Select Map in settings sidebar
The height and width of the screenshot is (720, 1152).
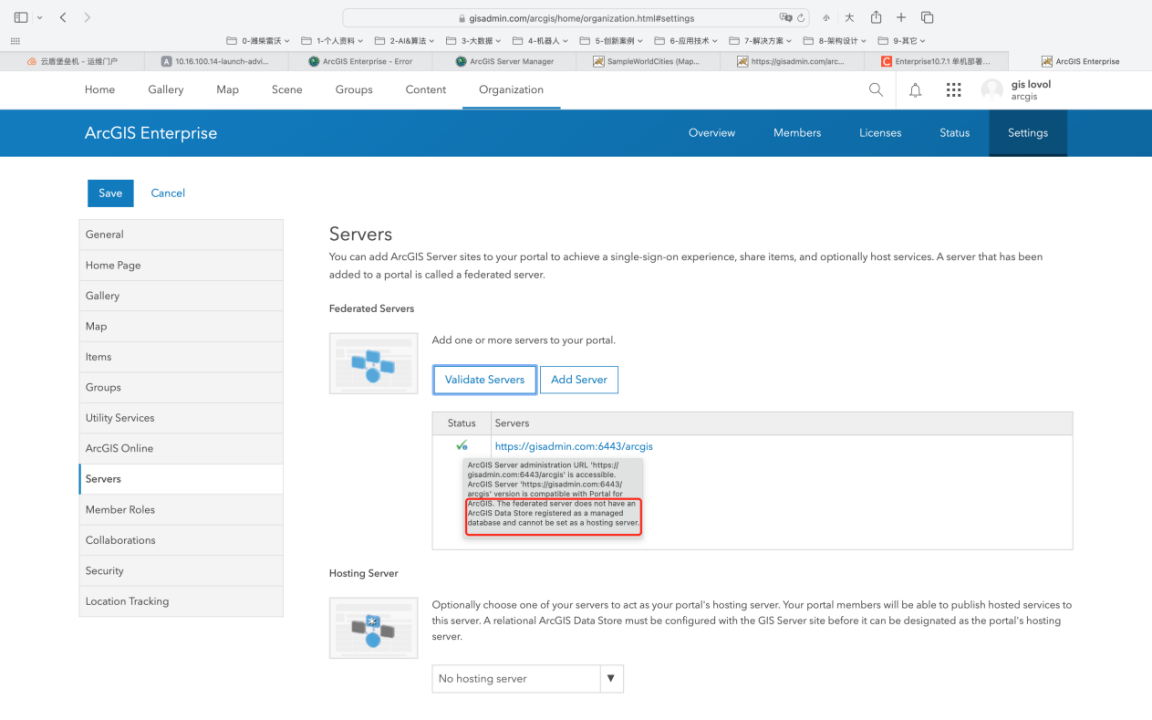(x=181, y=326)
